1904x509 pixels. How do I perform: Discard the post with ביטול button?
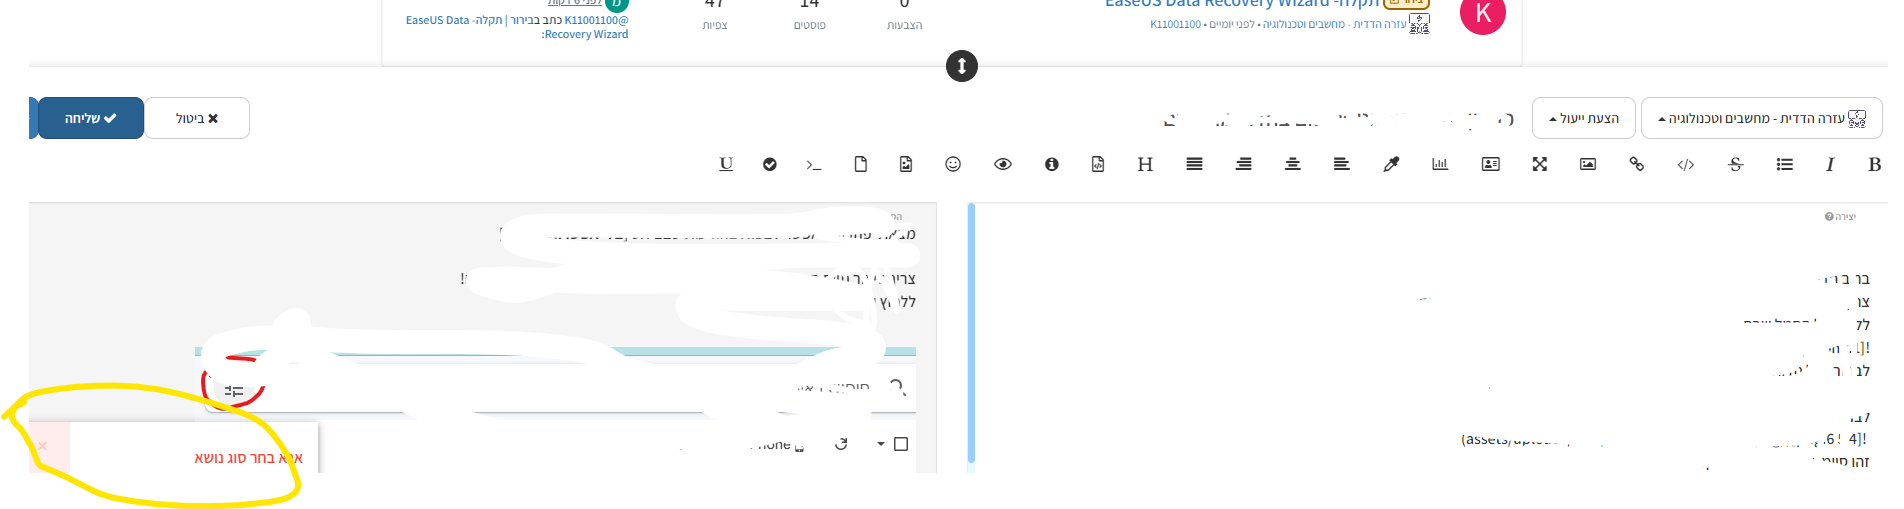197,118
